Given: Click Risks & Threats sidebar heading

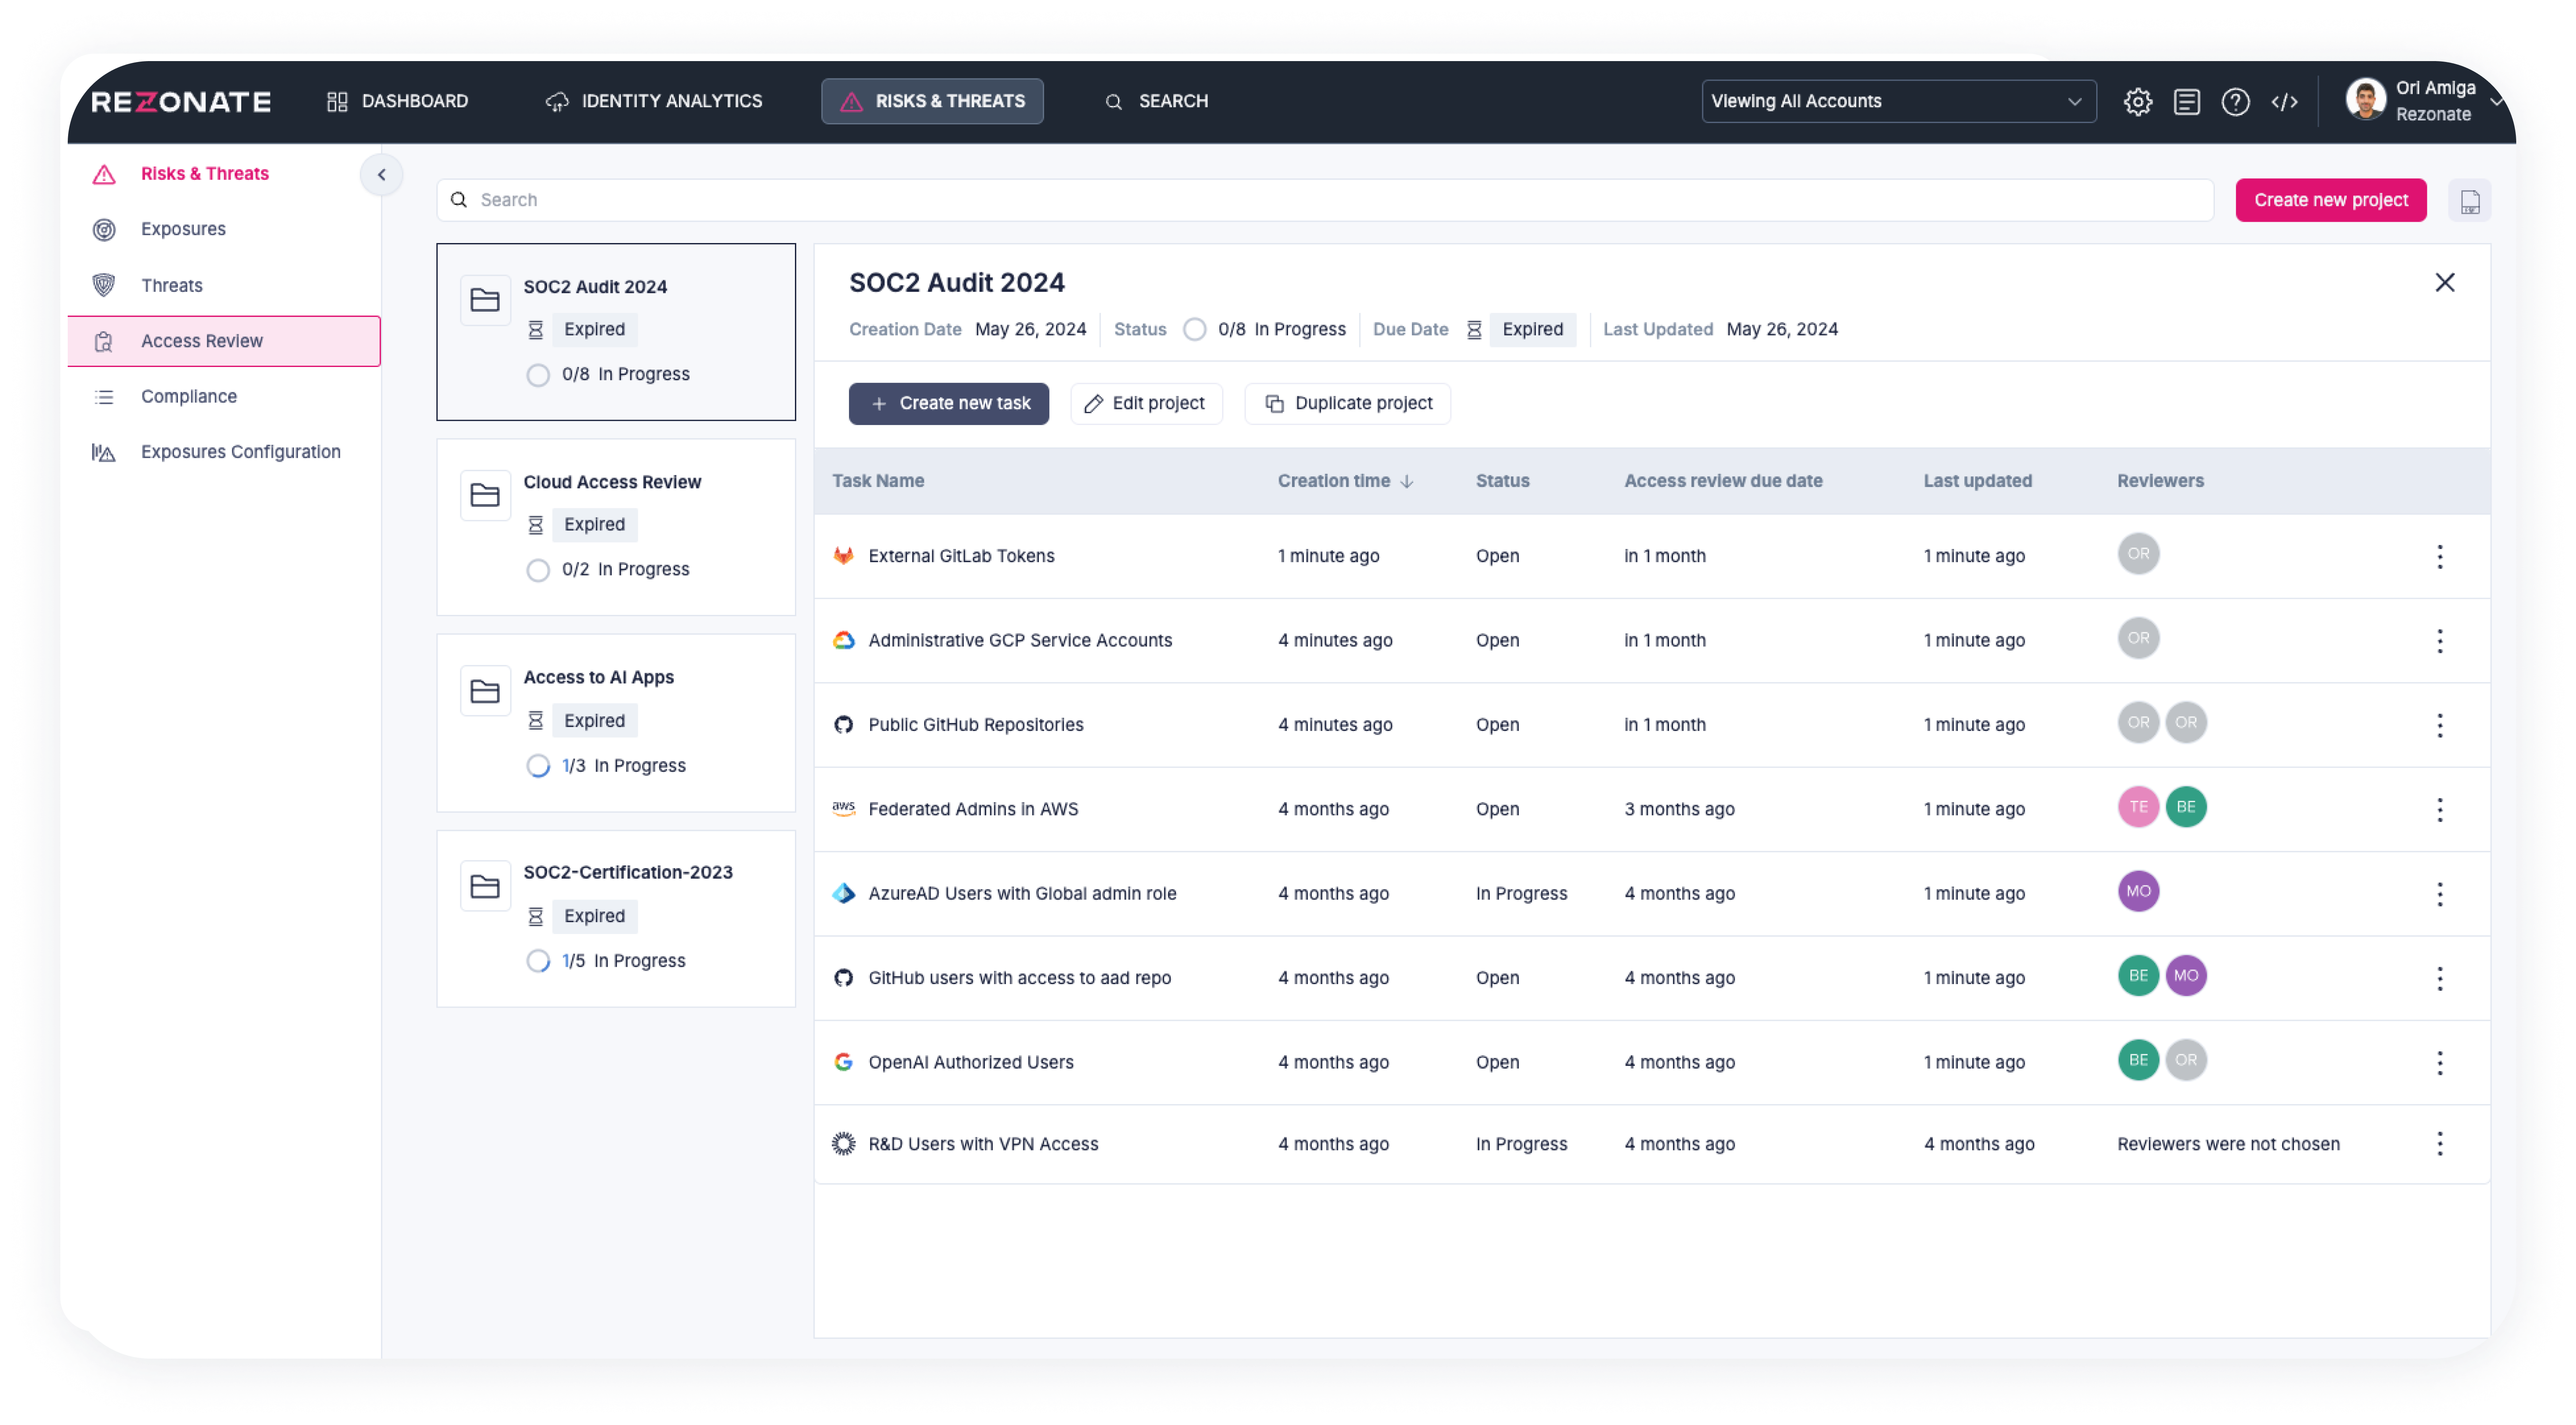Looking at the screenshot, I should (x=205, y=173).
